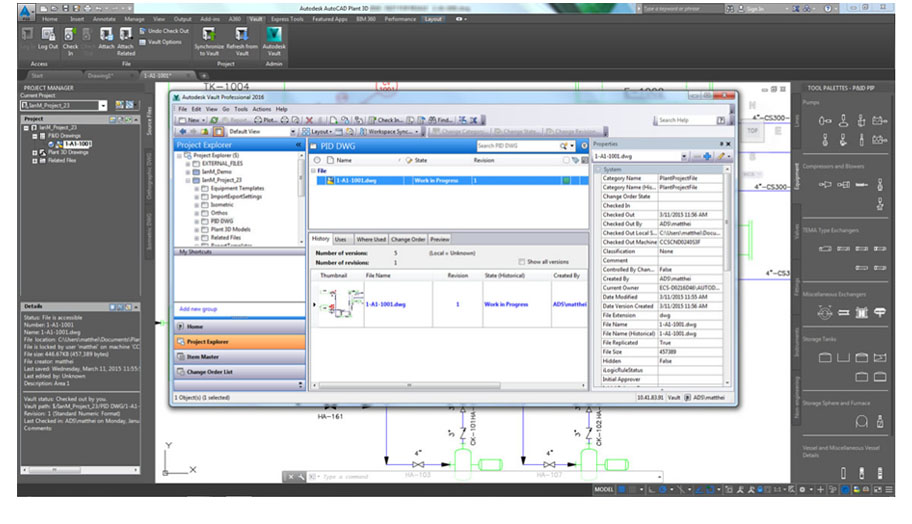Click the Check In button in Vault
Screen dimensions: 912x524
click(386, 120)
